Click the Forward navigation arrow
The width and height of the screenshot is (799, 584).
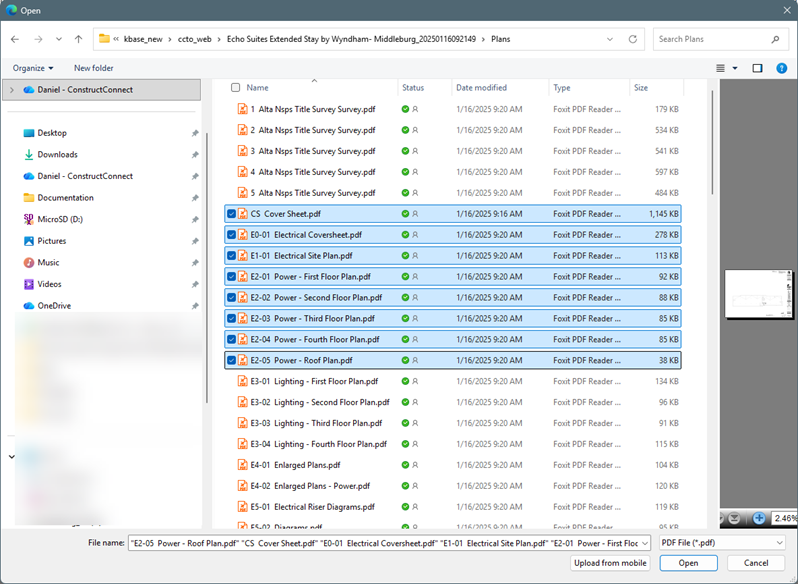pos(38,39)
